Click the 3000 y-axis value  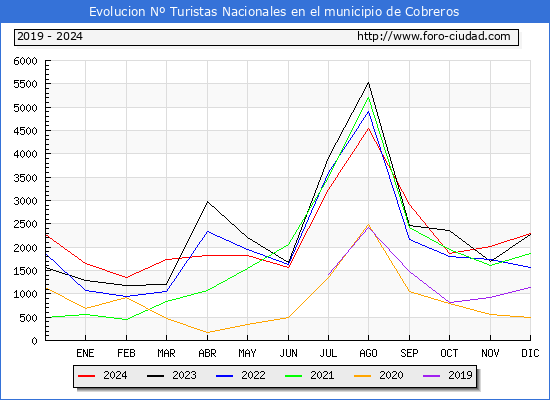click(25, 201)
